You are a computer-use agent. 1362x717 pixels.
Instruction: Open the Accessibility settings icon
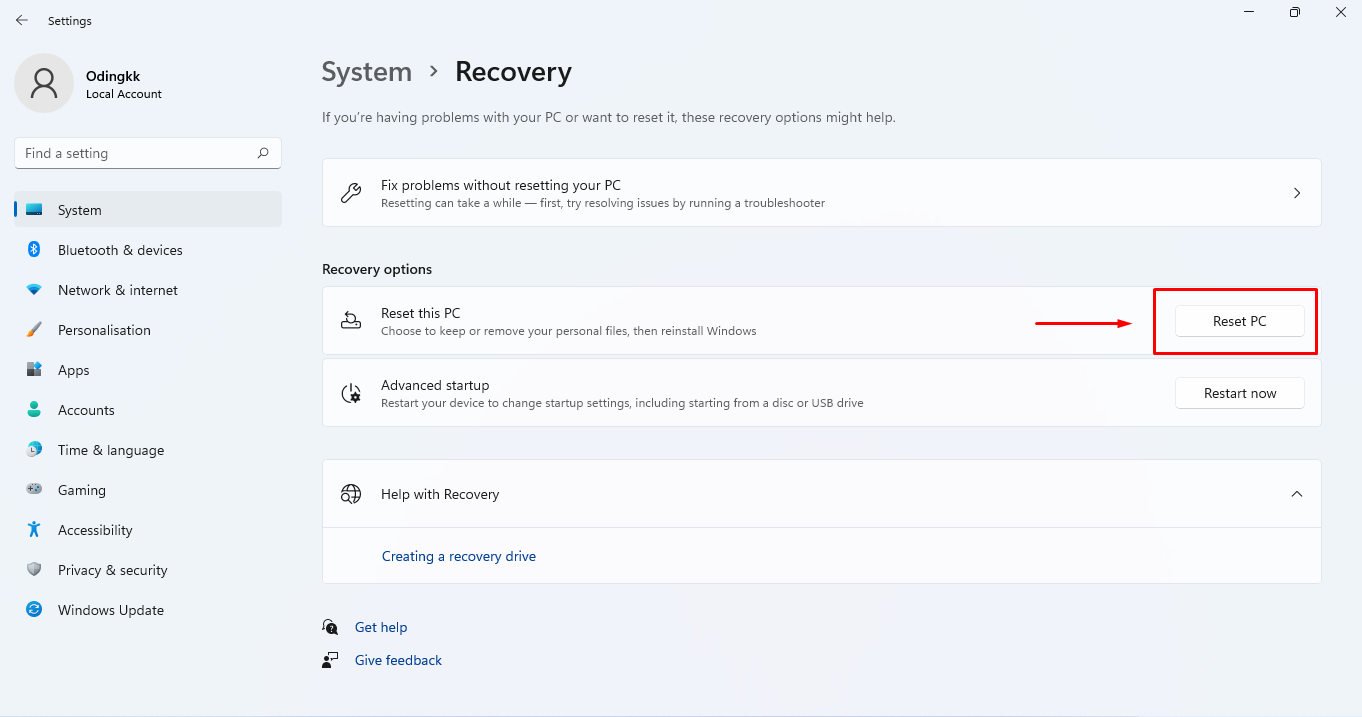34,530
